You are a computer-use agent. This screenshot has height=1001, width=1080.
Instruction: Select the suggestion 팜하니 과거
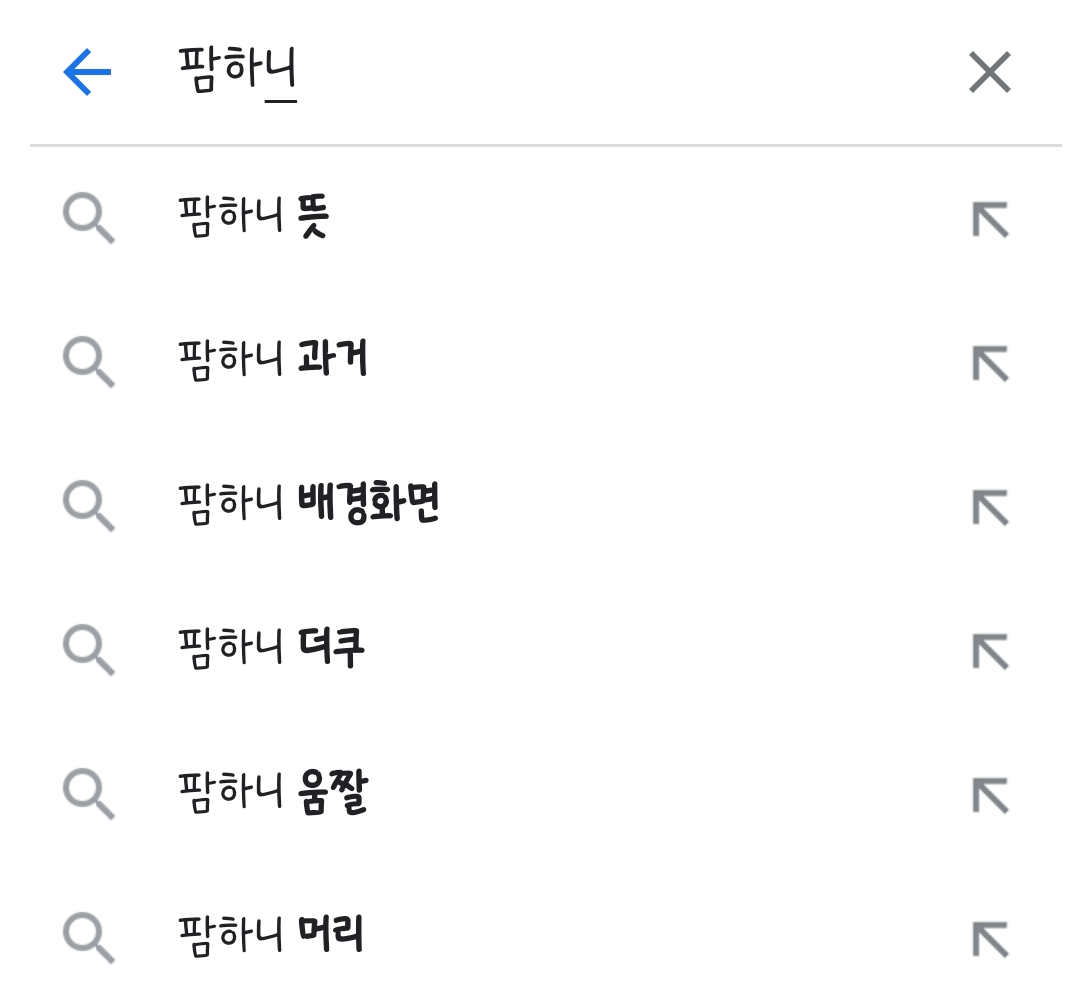click(272, 361)
